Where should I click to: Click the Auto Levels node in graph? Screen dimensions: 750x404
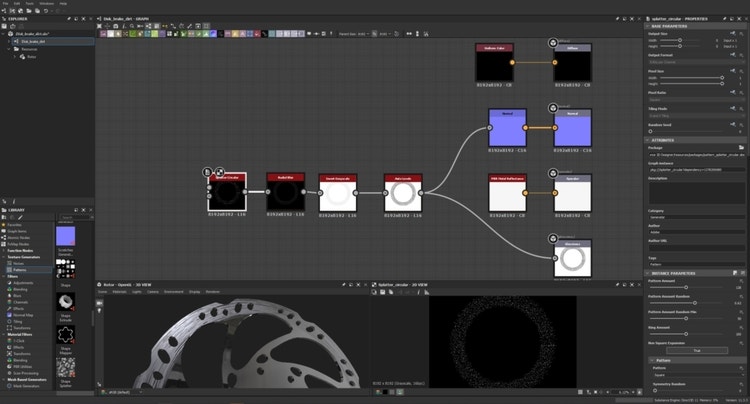(x=403, y=191)
